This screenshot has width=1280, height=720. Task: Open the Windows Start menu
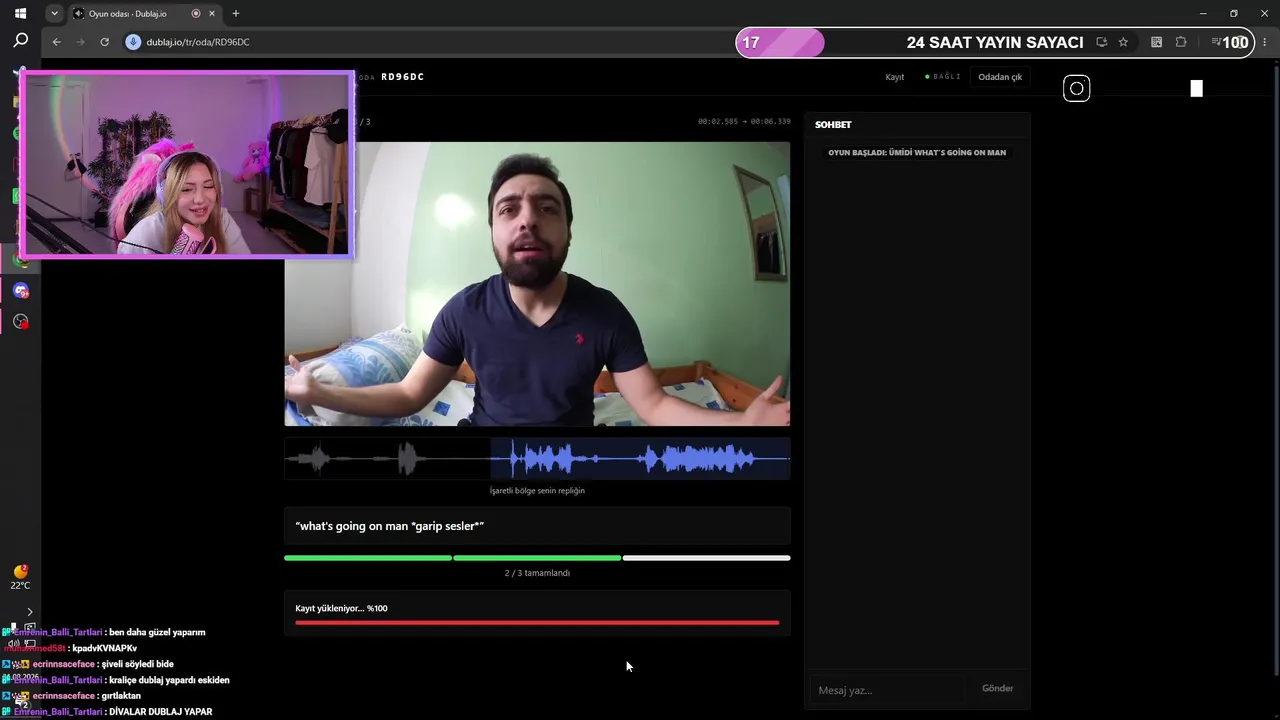point(20,14)
